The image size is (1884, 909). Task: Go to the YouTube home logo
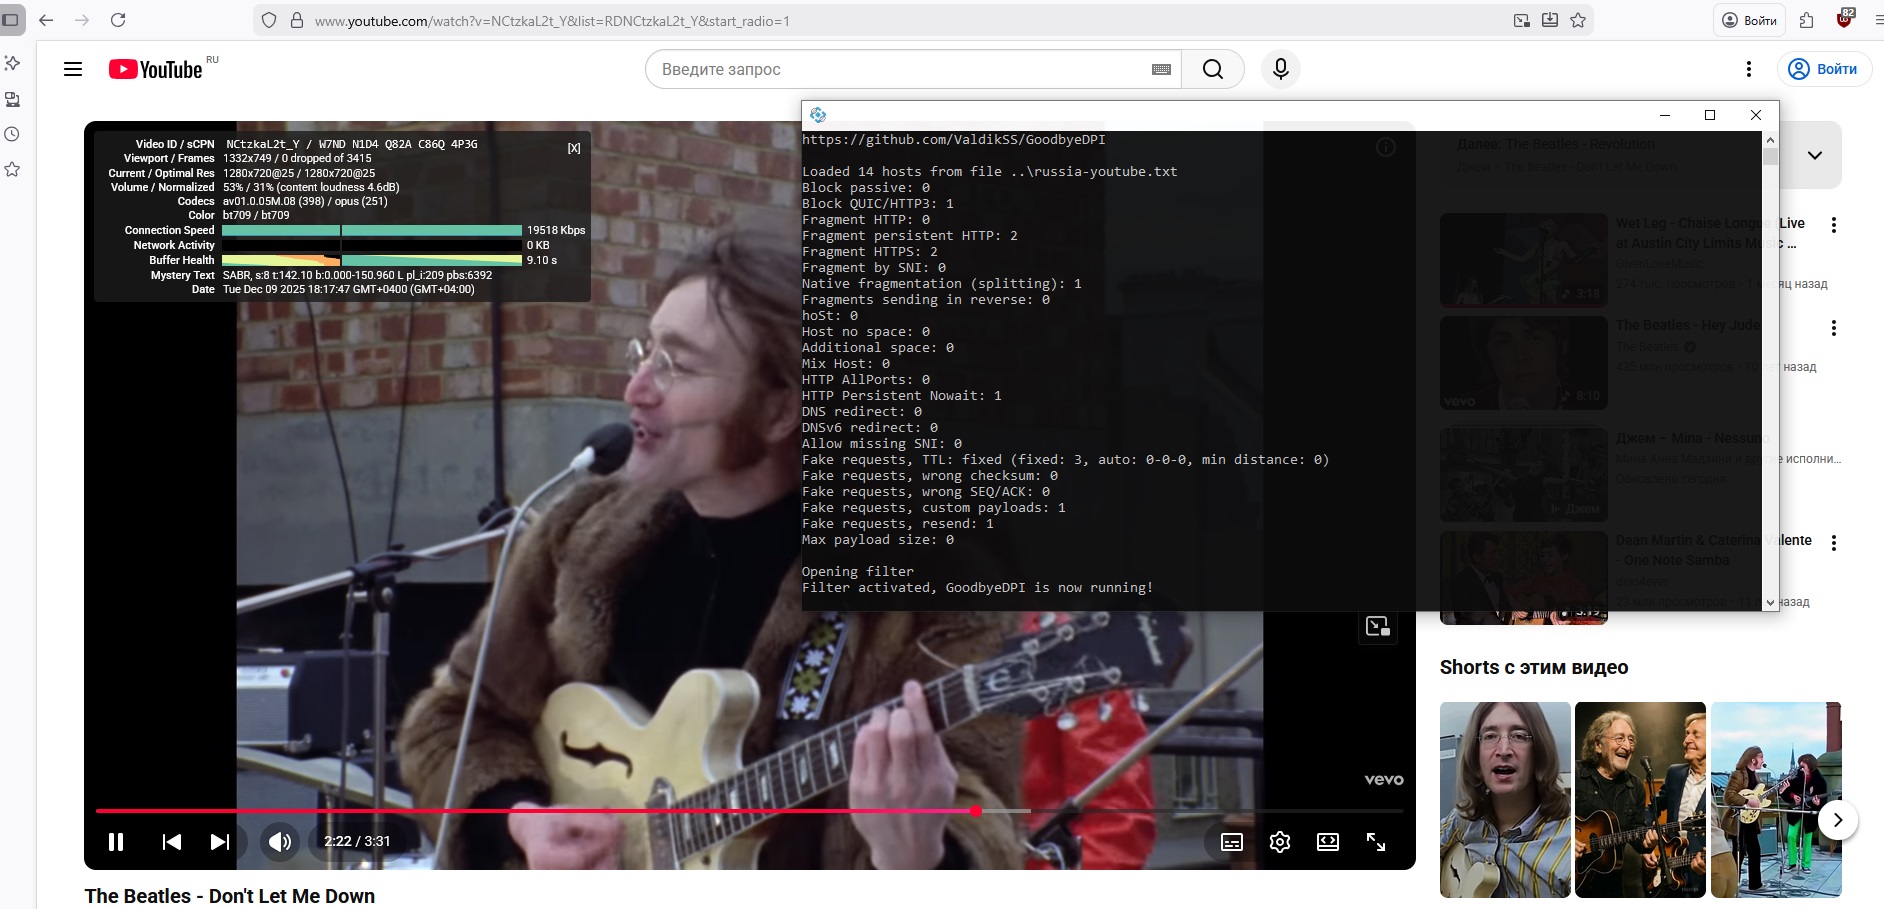(156, 69)
